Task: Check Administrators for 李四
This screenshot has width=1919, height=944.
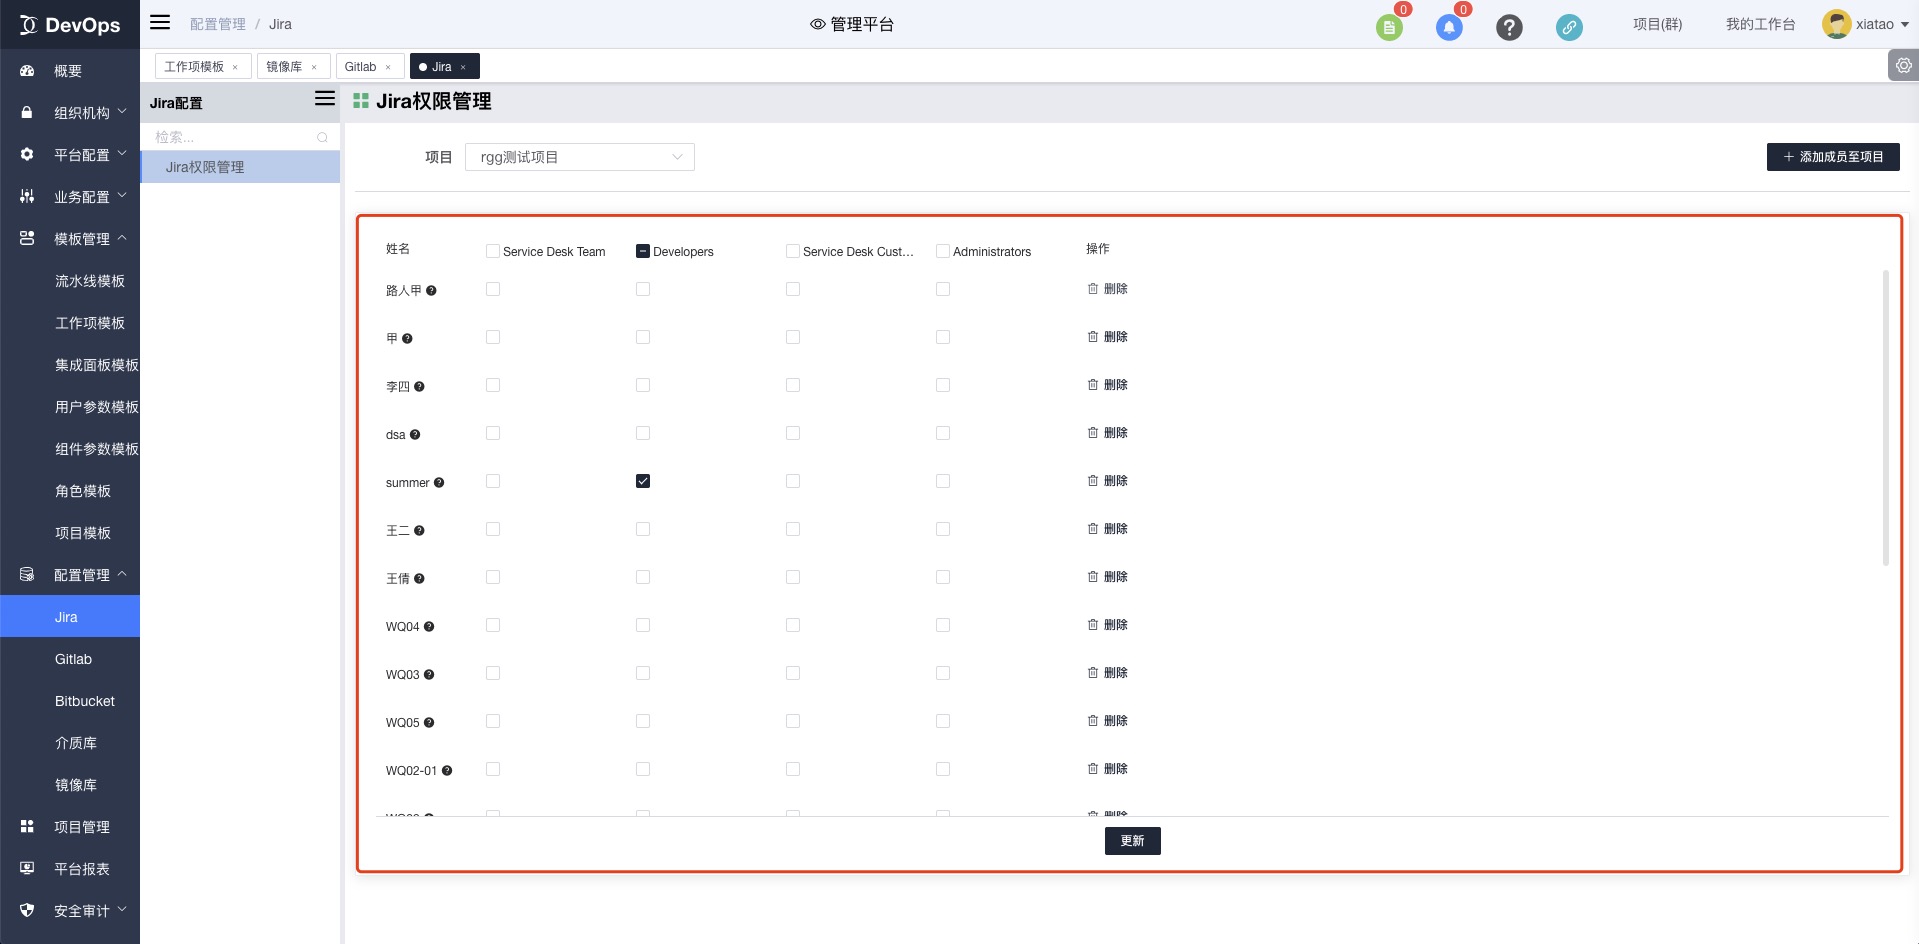Action: pyautogui.click(x=943, y=385)
